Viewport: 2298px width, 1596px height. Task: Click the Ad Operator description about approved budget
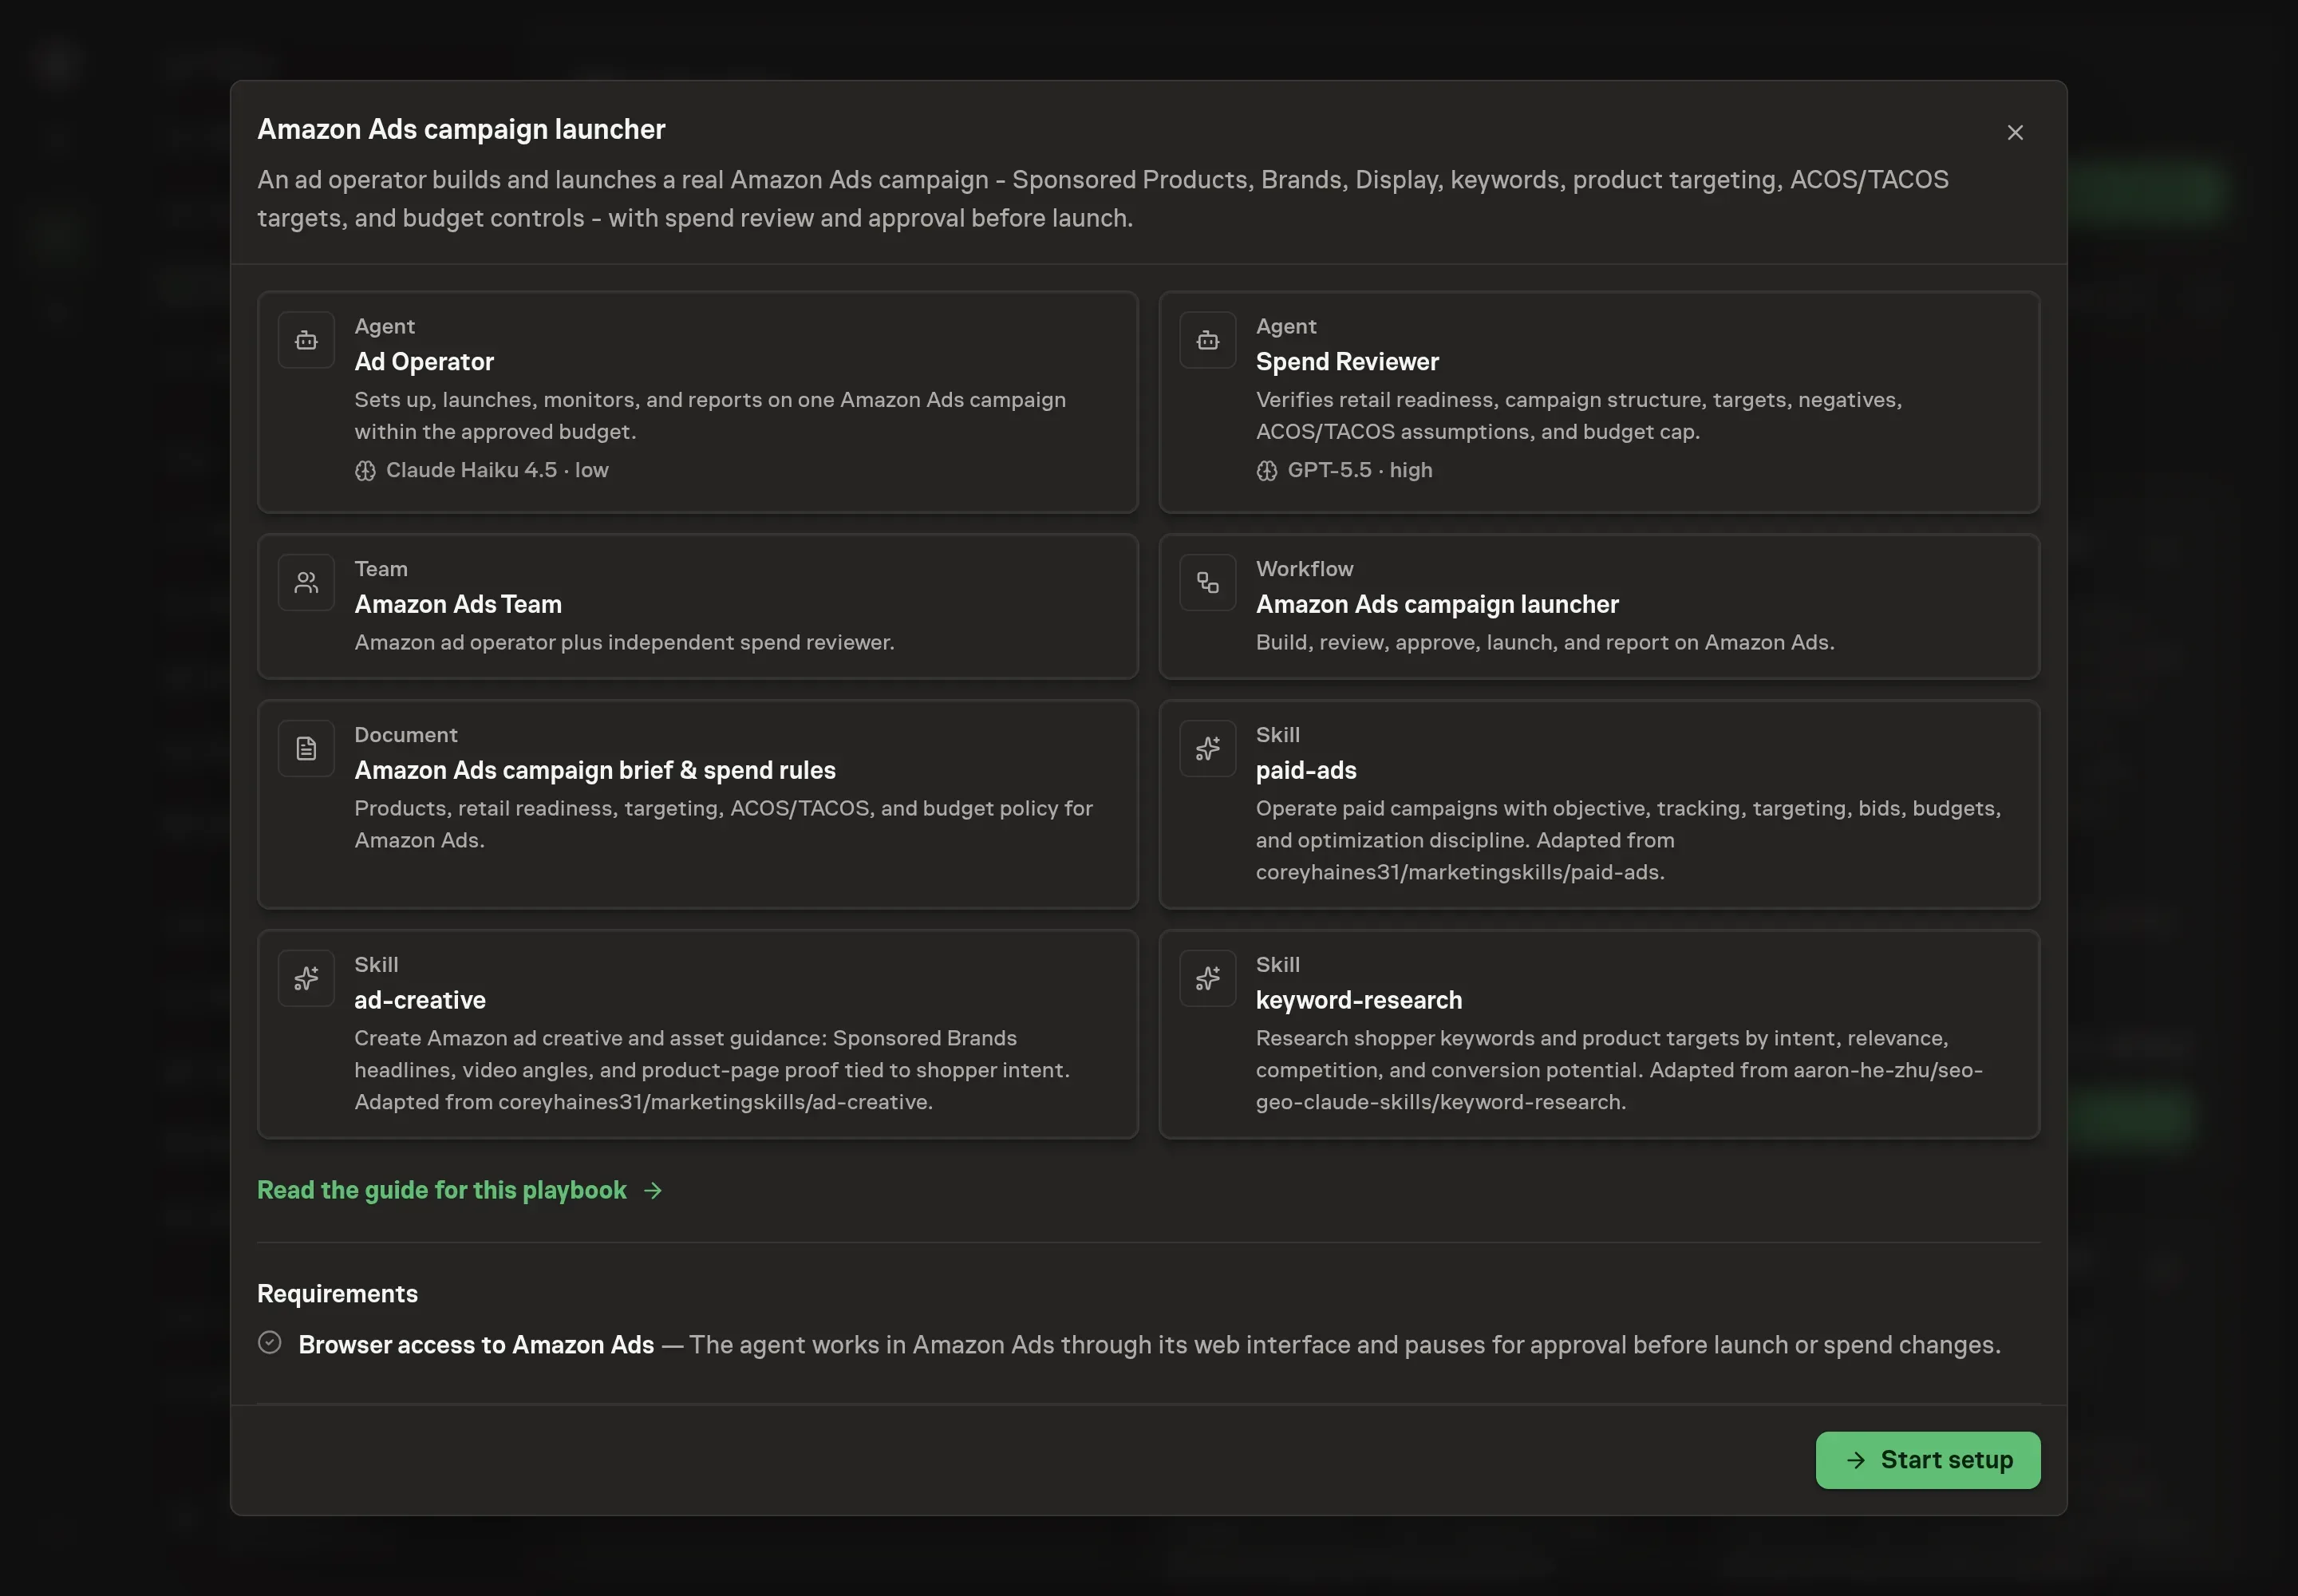click(710, 416)
